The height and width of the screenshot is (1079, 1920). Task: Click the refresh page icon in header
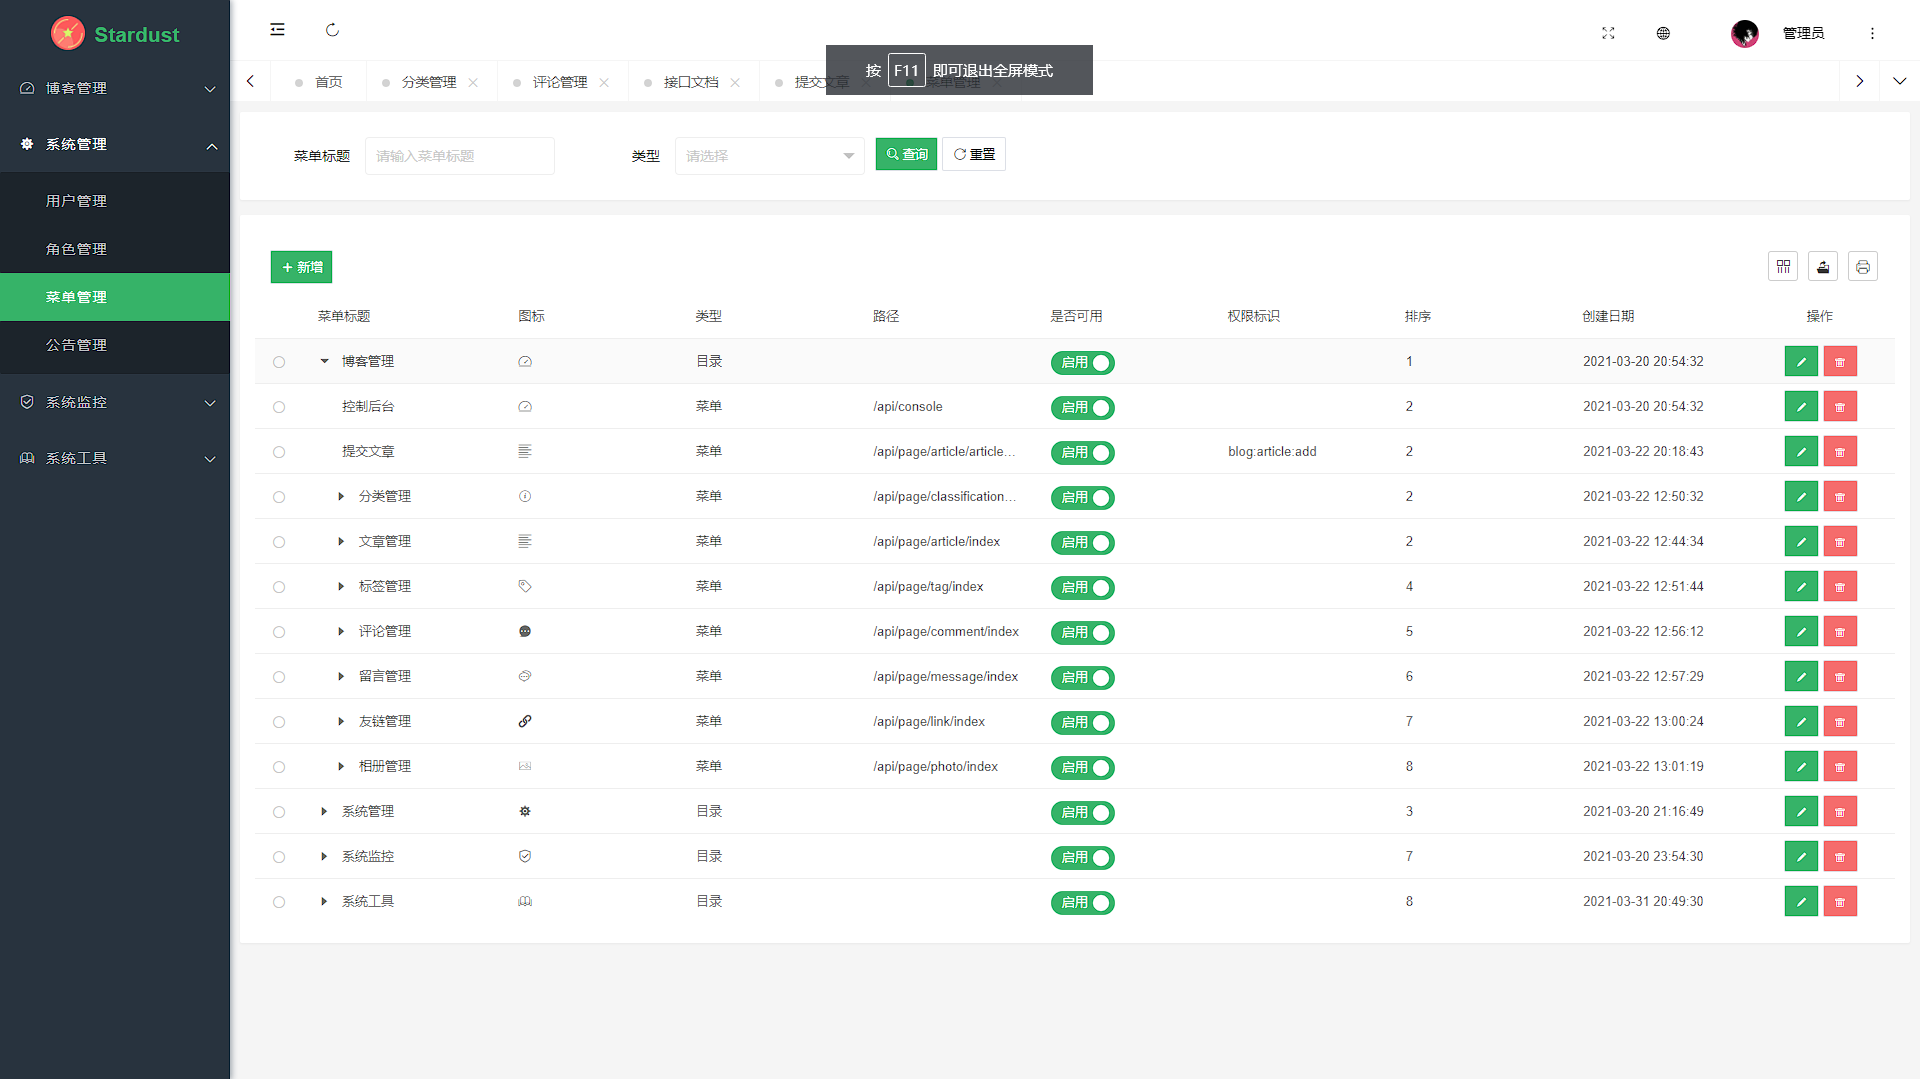332,30
